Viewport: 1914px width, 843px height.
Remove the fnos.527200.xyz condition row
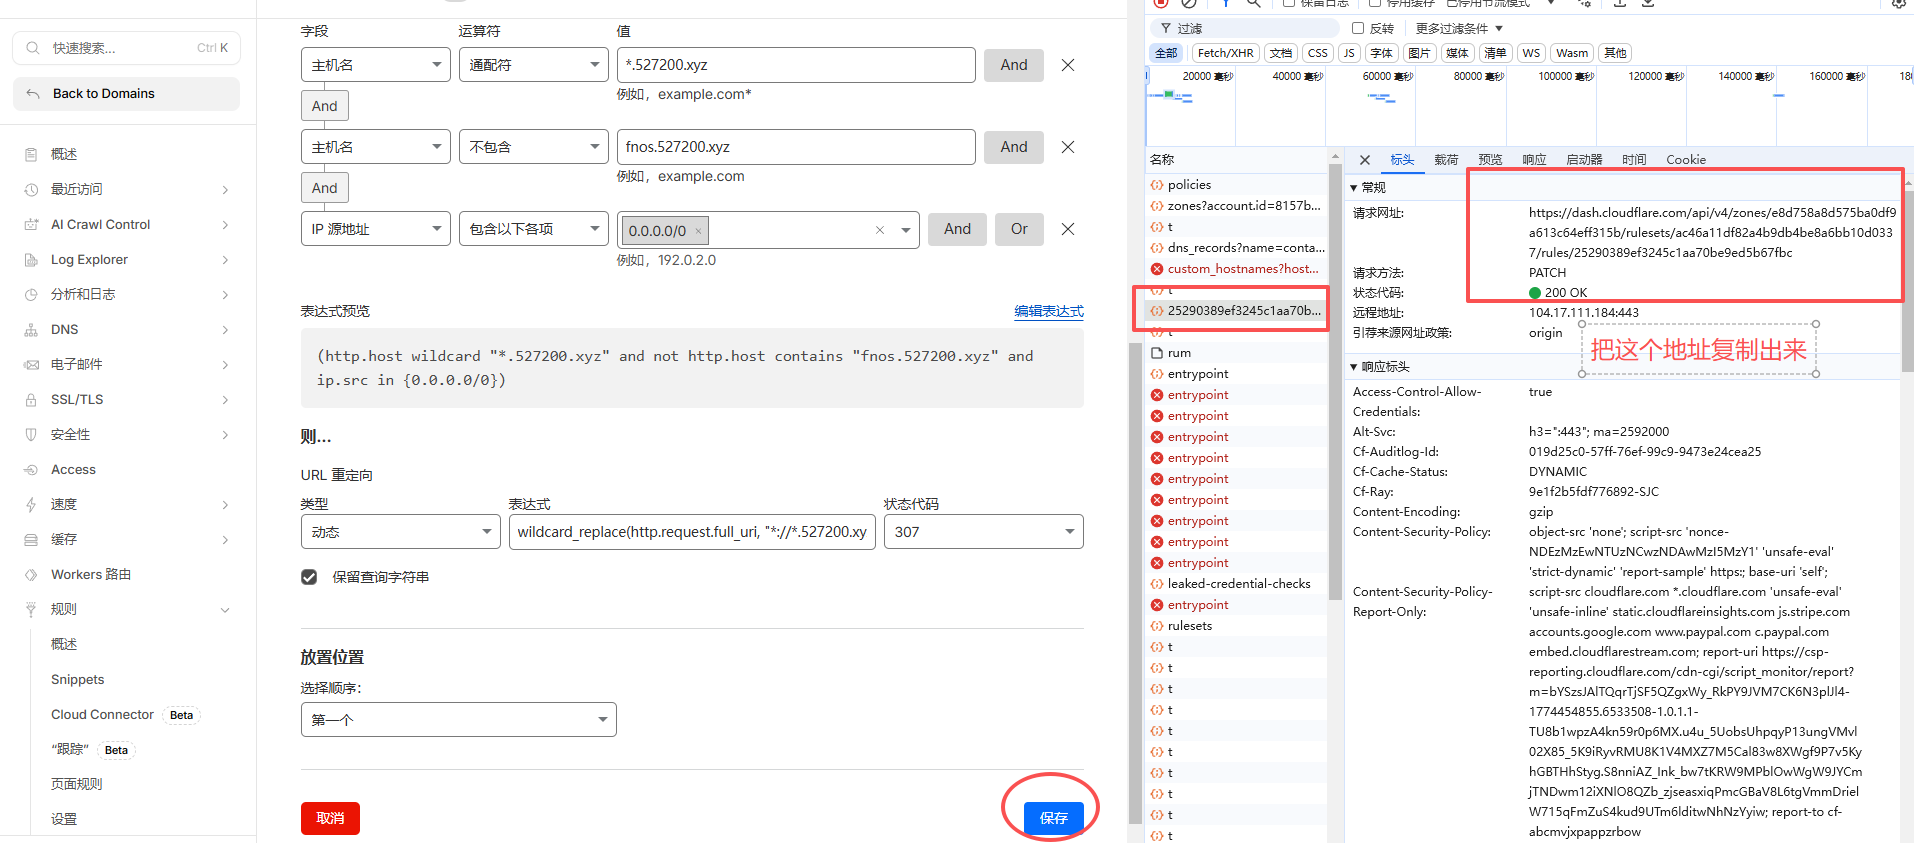pos(1068,147)
